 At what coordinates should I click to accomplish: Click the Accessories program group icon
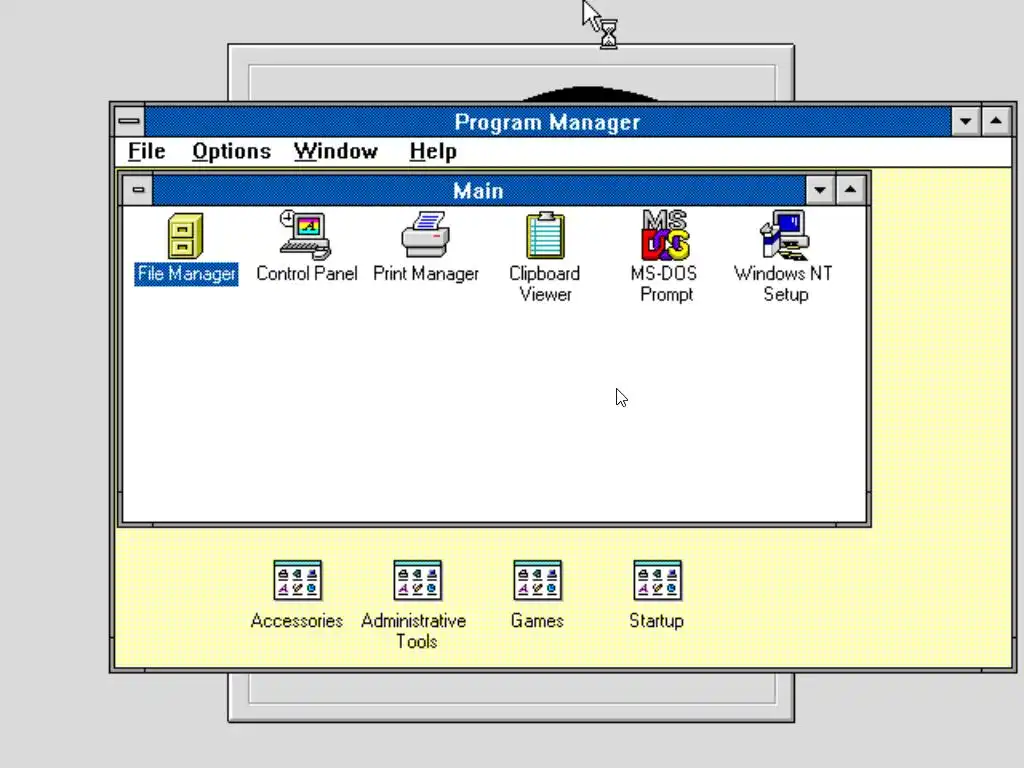click(x=297, y=580)
